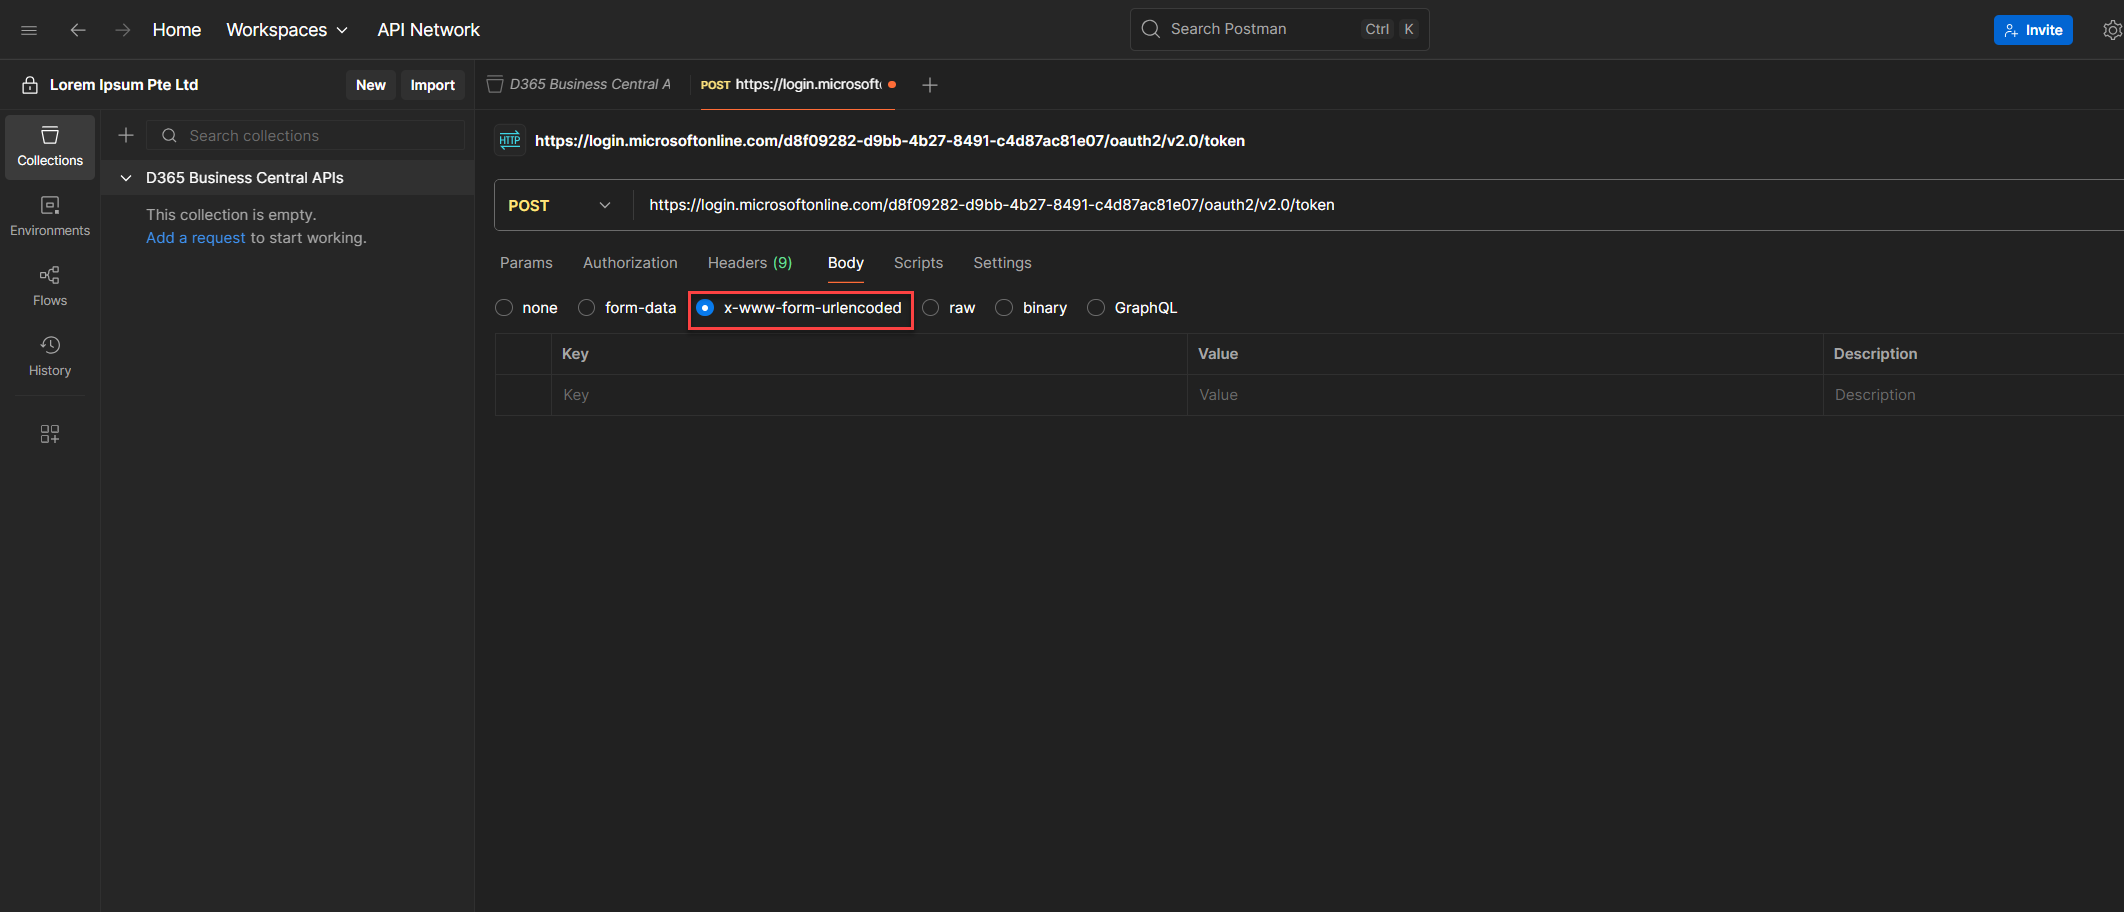Go to Home
This screenshot has height=912, width=2124.
tap(177, 30)
